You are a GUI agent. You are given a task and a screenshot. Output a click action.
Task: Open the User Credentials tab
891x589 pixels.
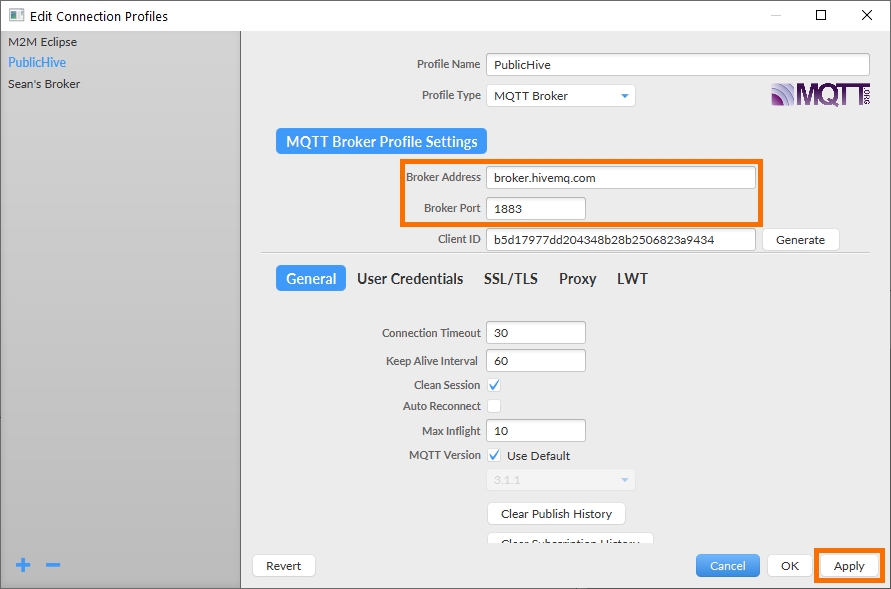tap(410, 278)
